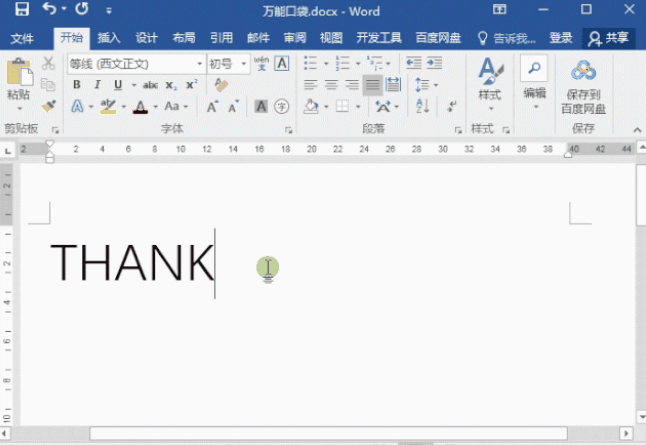Toggle bold formatting

tap(77, 84)
